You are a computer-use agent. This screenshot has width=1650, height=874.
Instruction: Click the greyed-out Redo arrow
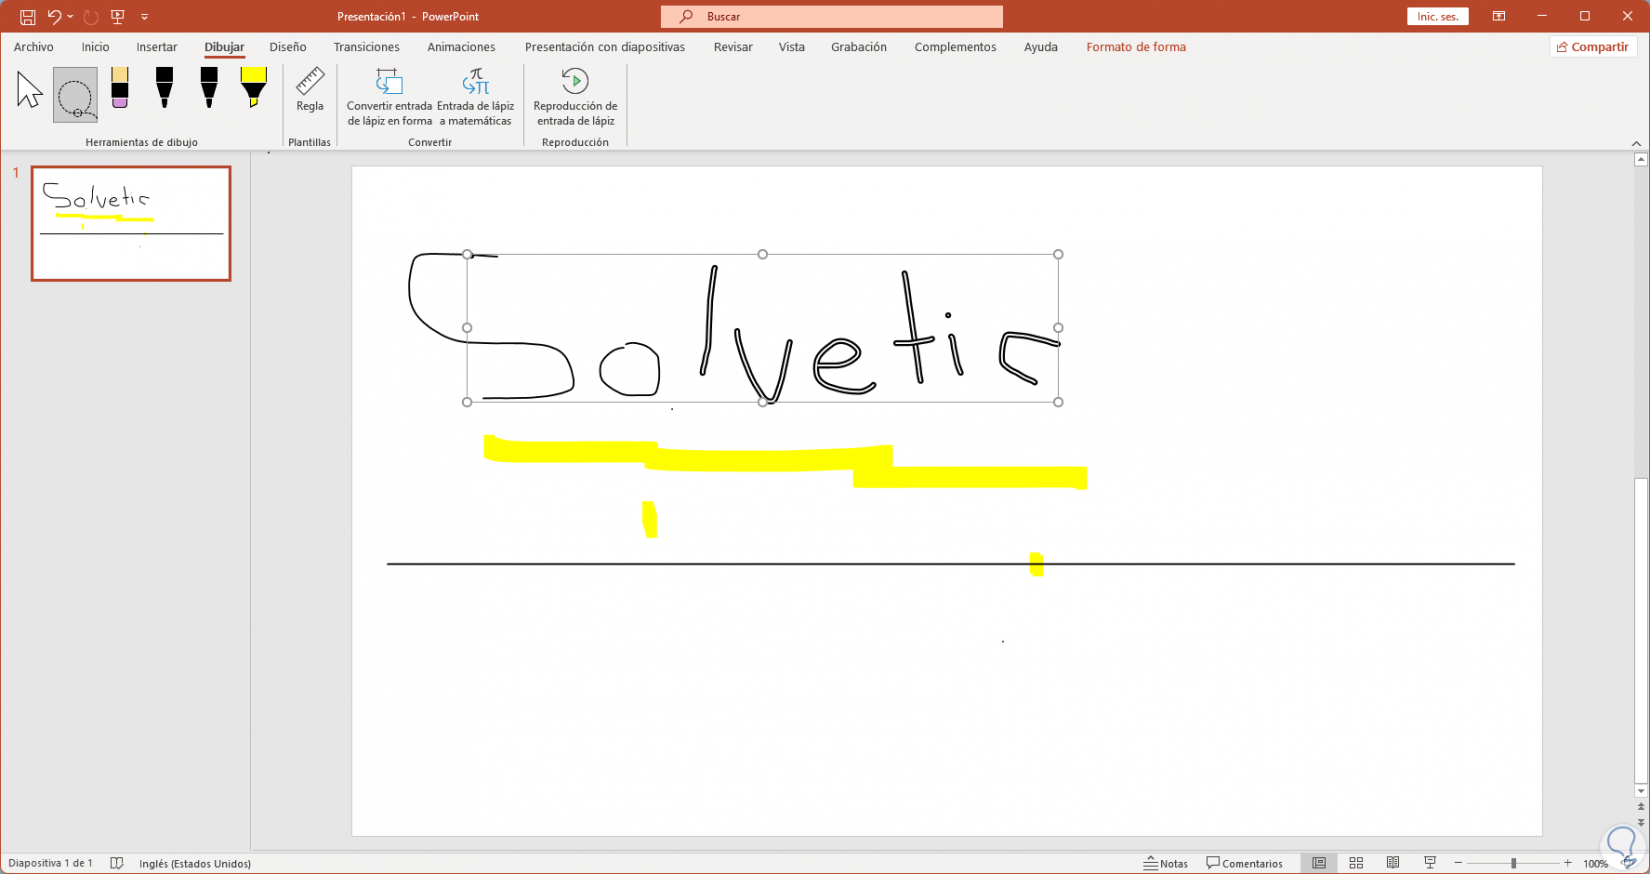point(91,17)
